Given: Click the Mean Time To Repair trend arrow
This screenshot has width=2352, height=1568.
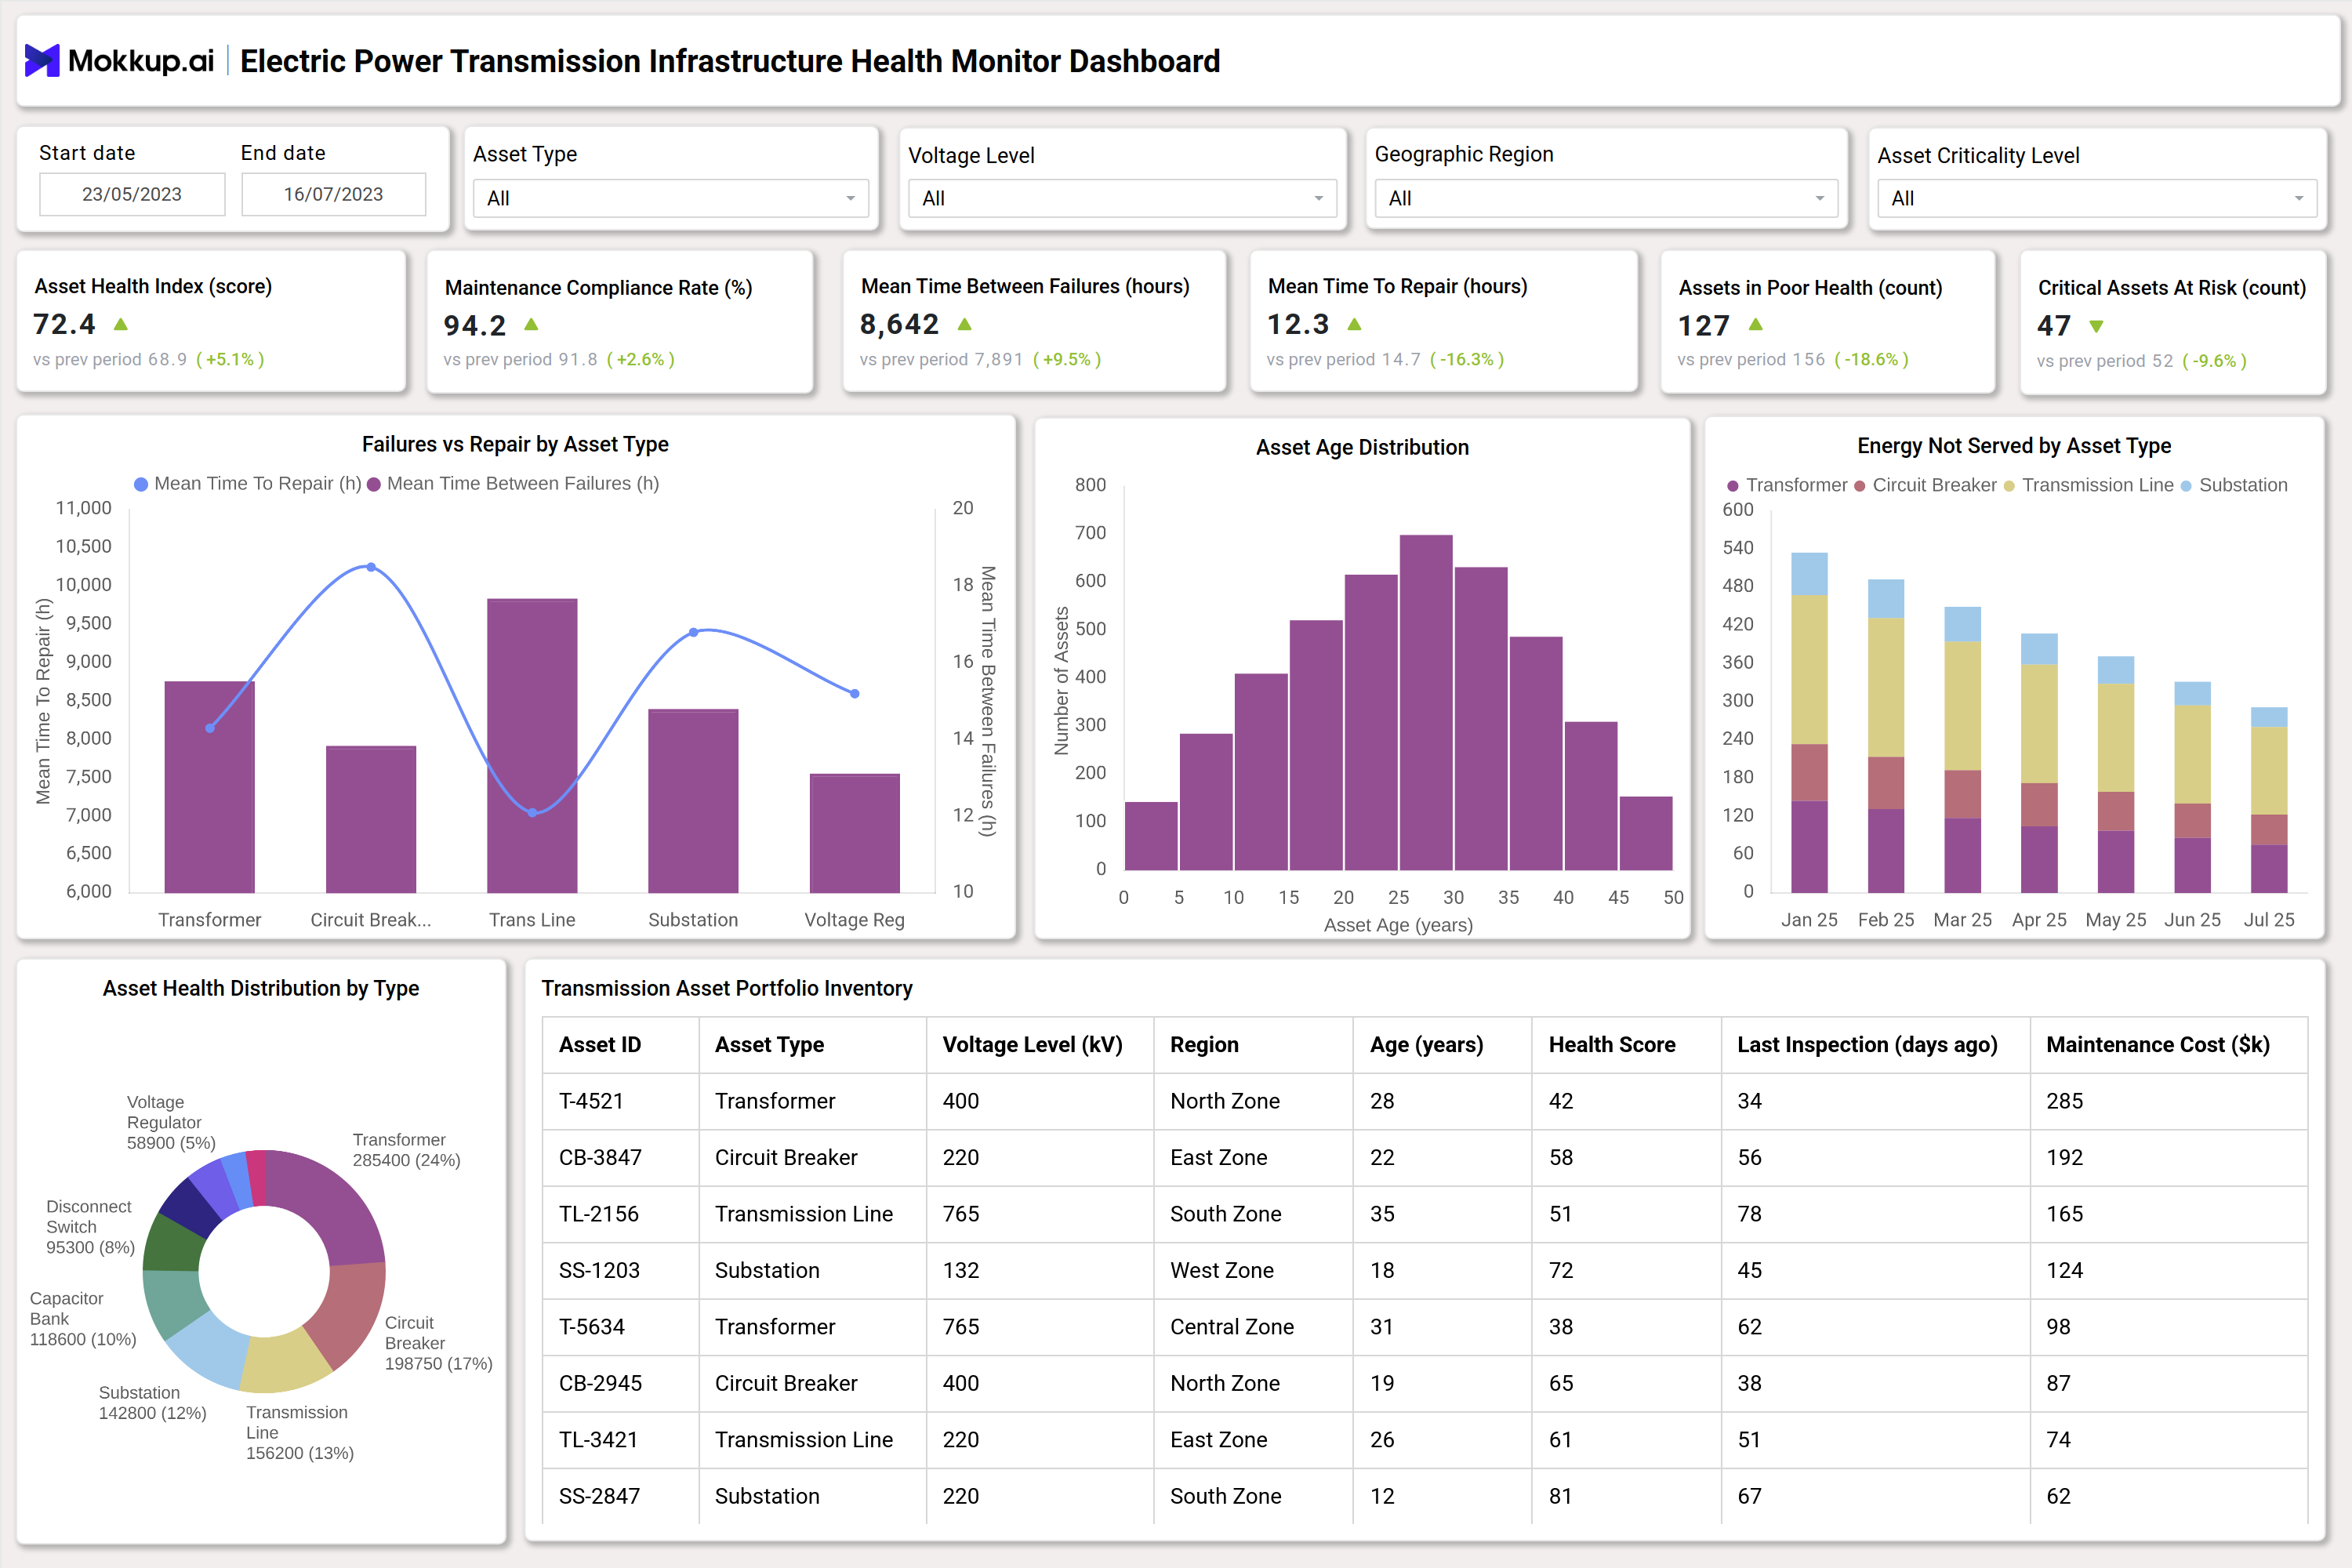Looking at the screenshot, I should pos(1354,324).
